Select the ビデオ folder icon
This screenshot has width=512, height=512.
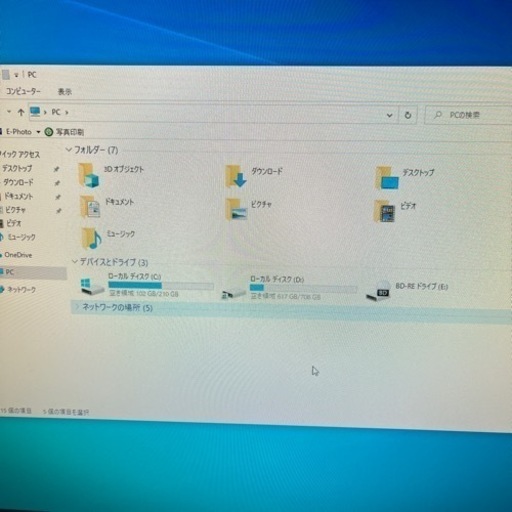[384, 211]
